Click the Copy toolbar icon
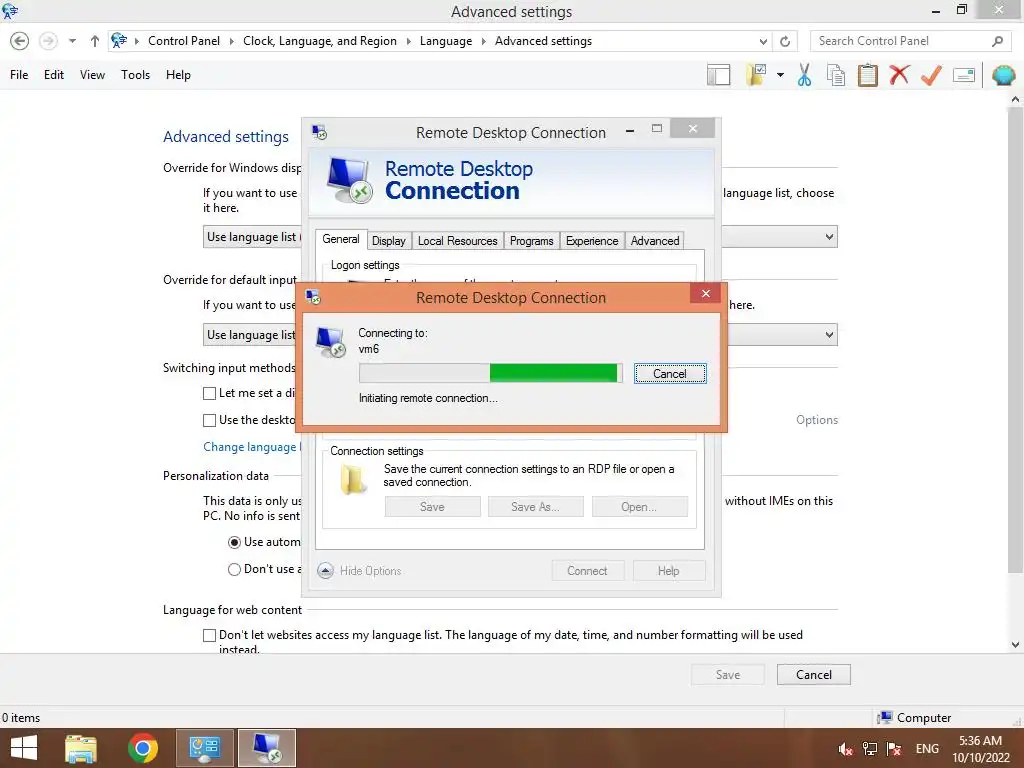Image resolution: width=1024 pixels, height=768 pixels. coord(835,75)
